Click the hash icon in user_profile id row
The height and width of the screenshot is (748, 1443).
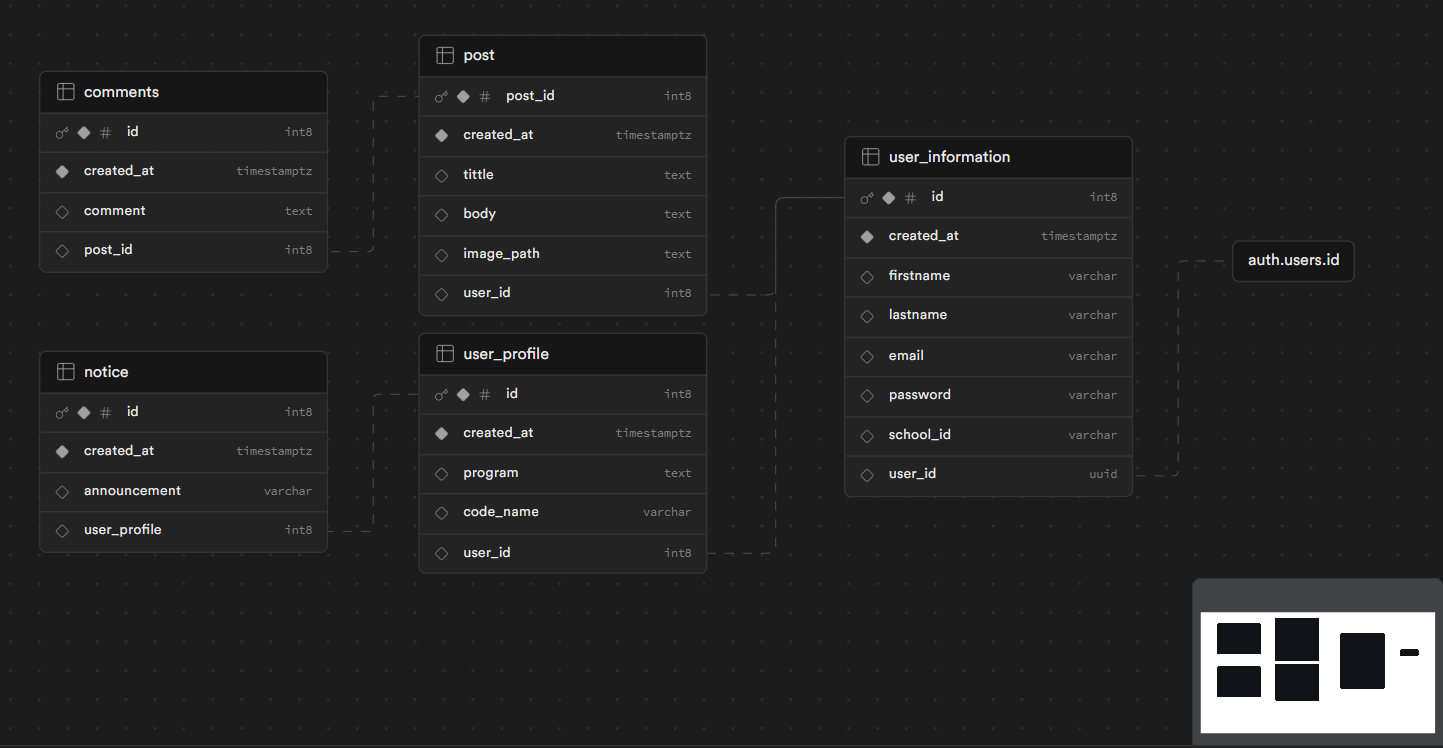(485, 394)
